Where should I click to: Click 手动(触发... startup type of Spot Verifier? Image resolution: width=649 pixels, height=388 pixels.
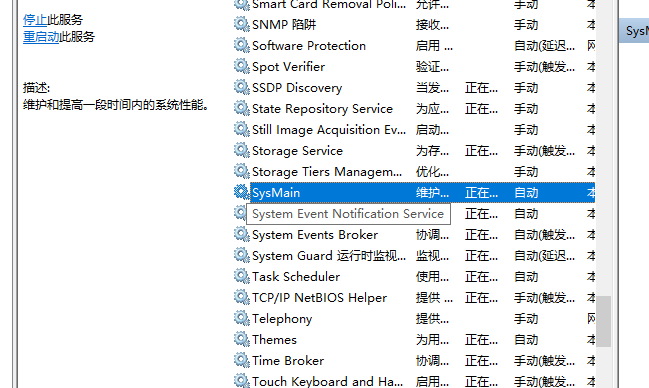(544, 67)
